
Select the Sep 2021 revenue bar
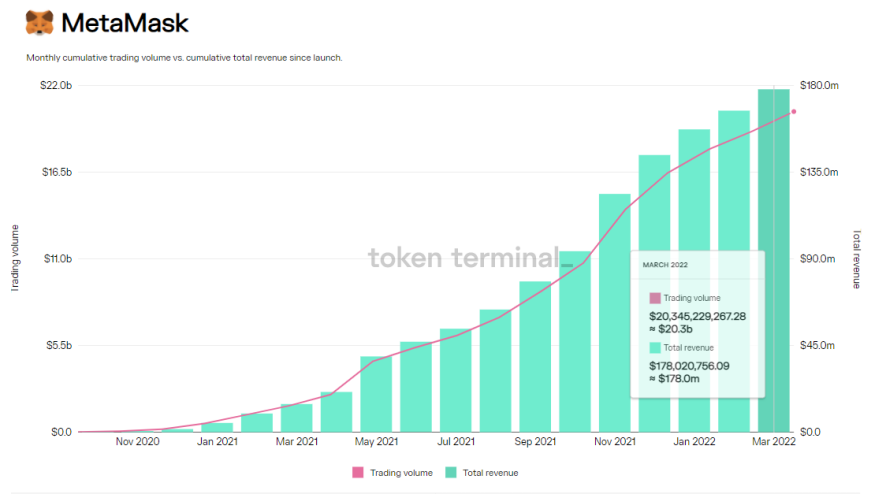(535, 356)
